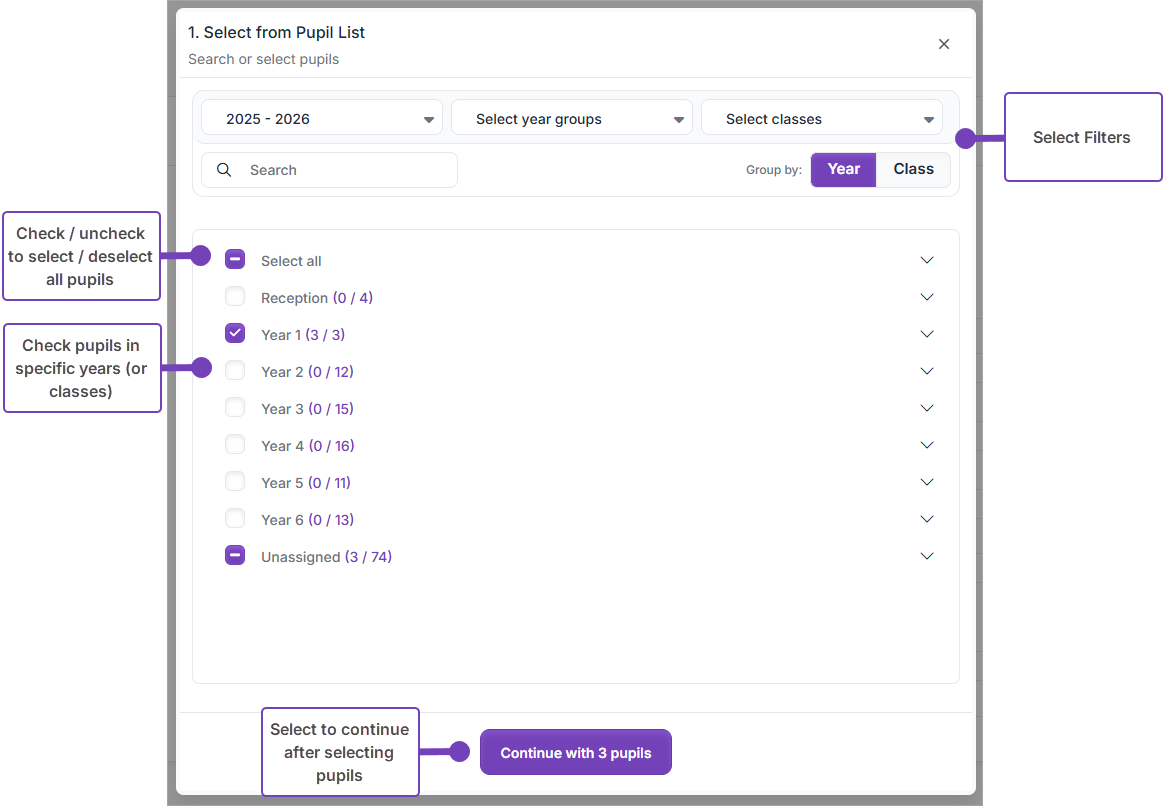Expand the Year 1 pupil list chevron

pyautogui.click(x=927, y=334)
